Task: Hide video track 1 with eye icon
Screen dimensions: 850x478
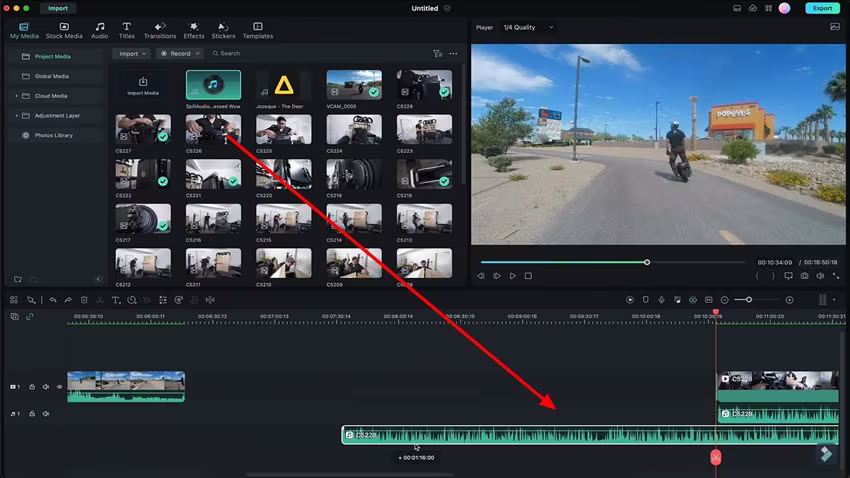Action: pyautogui.click(x=60, y=387)
